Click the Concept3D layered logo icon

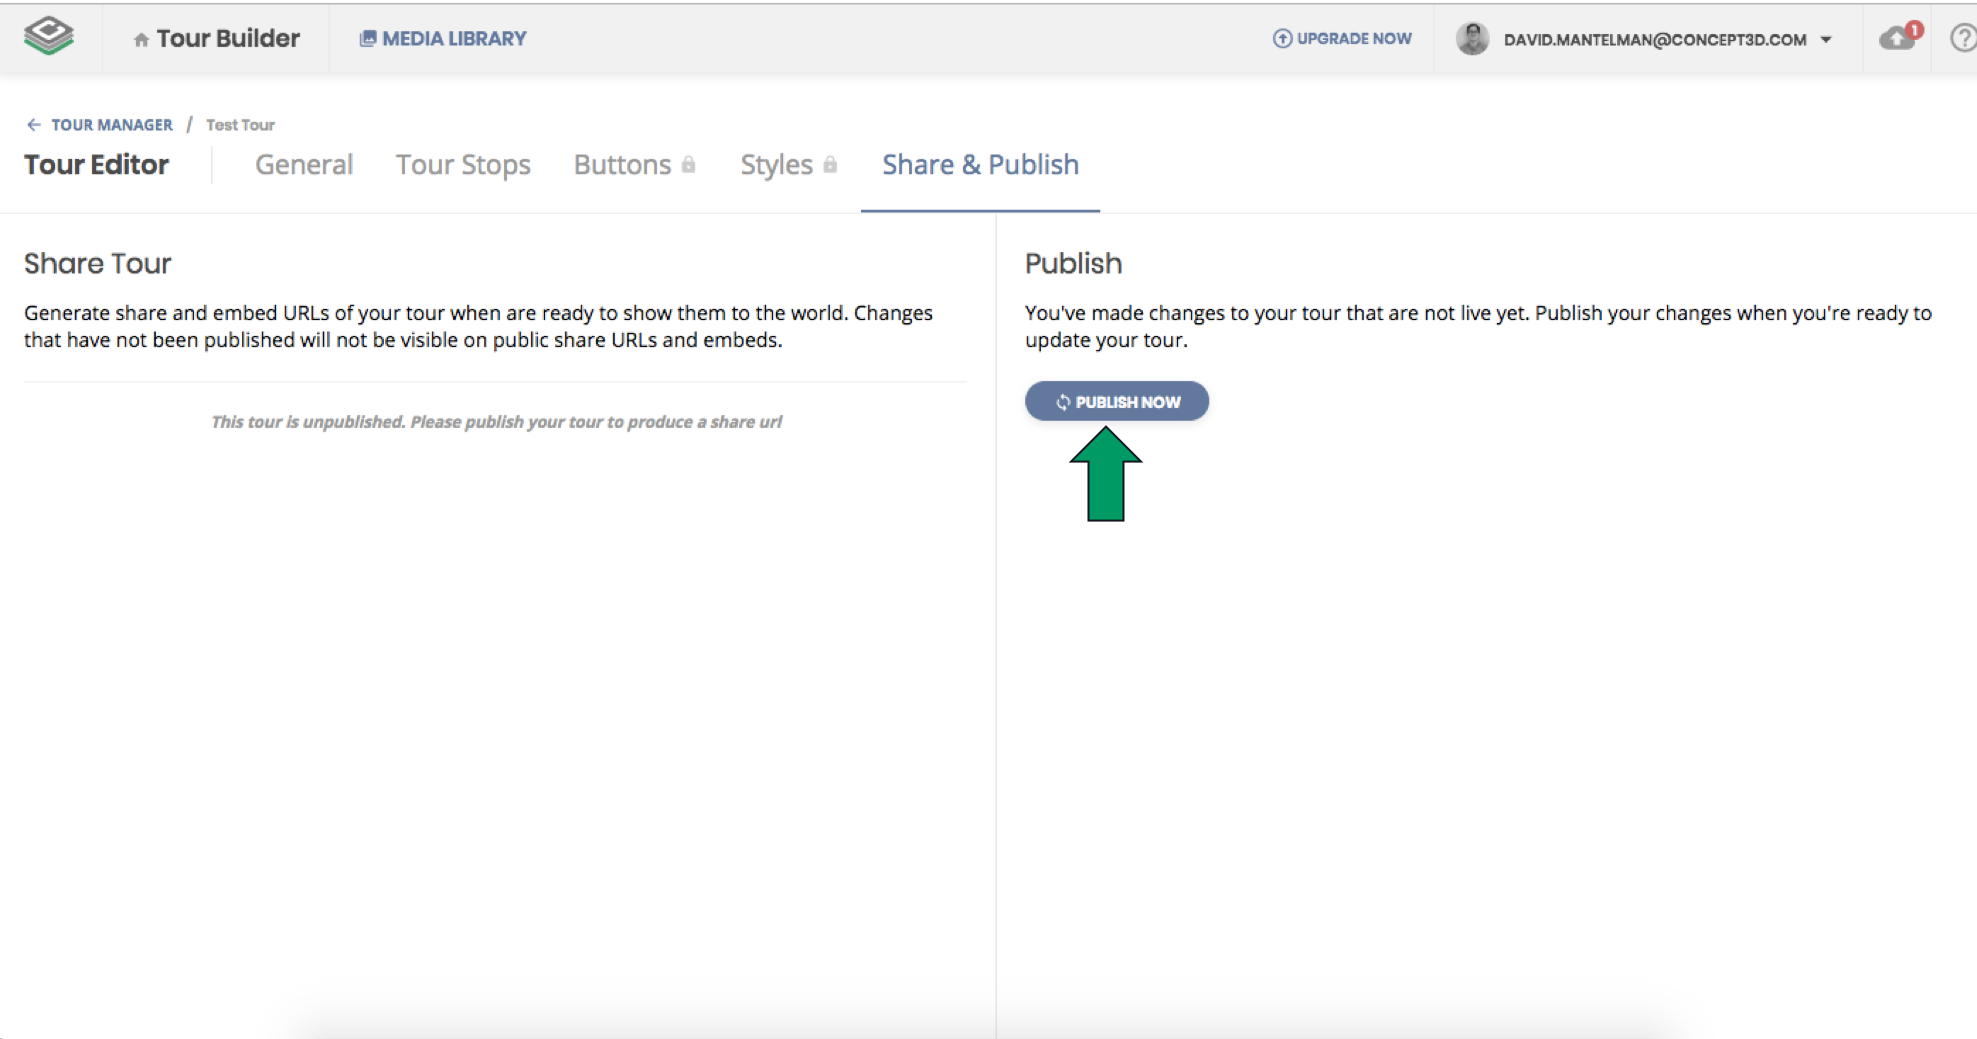[49, 36]
